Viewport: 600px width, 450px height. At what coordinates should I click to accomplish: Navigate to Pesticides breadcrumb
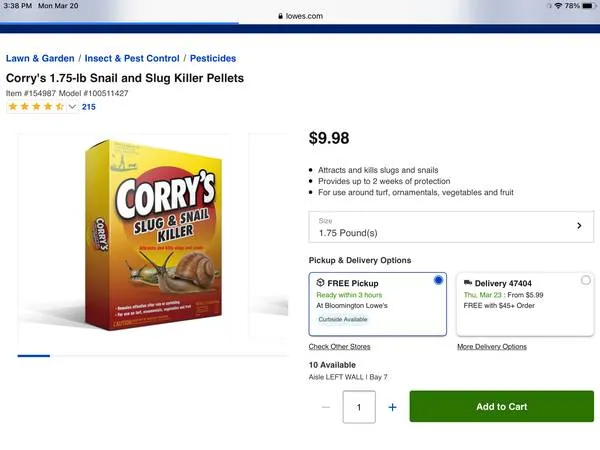click(213, 59)
